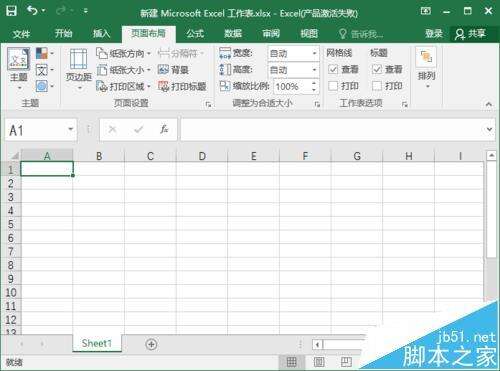The image size is (500, 371).
Task: Check Headings Print (打印) checkbox
Action: 377,86
